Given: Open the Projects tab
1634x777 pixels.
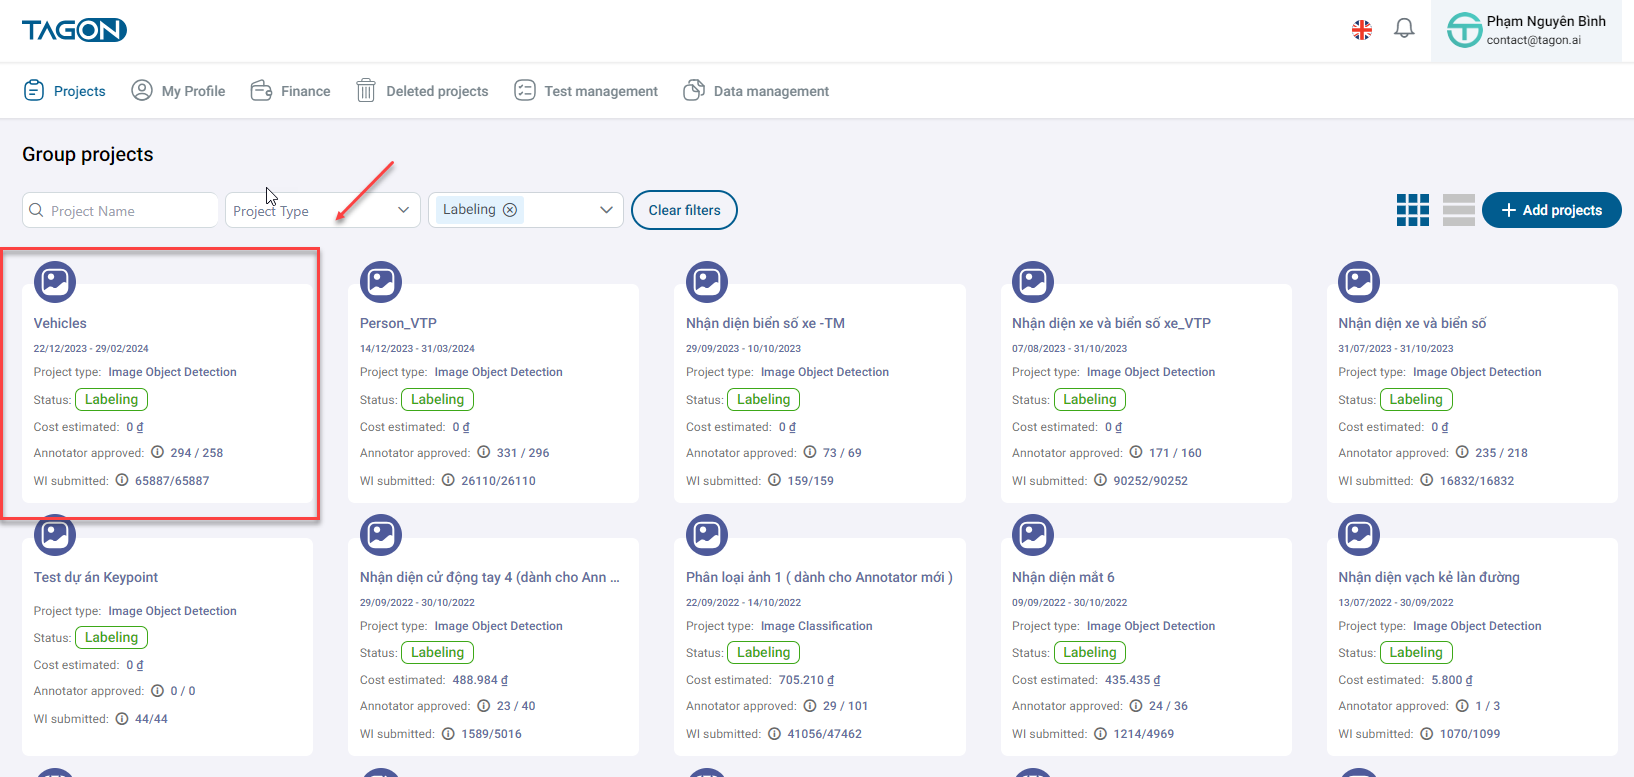Looking at the screenshot, I should [65, 91].
